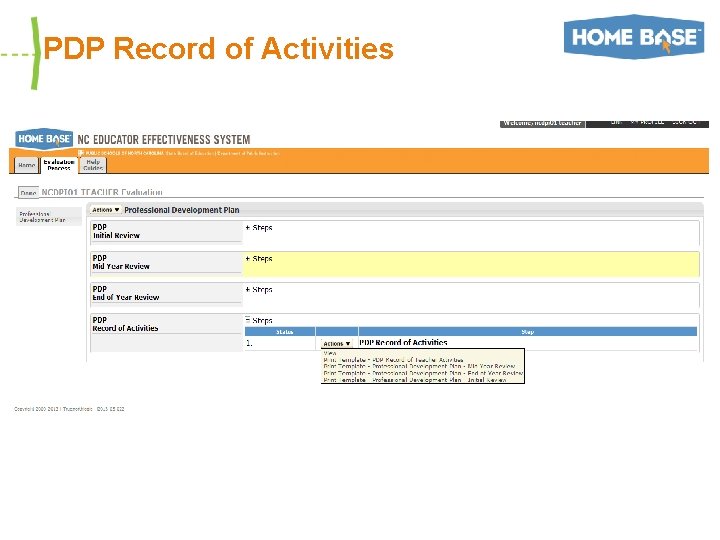Click the large Home Base slide logo
This screenshot has width=720, height=540.
tap(634, 37)
